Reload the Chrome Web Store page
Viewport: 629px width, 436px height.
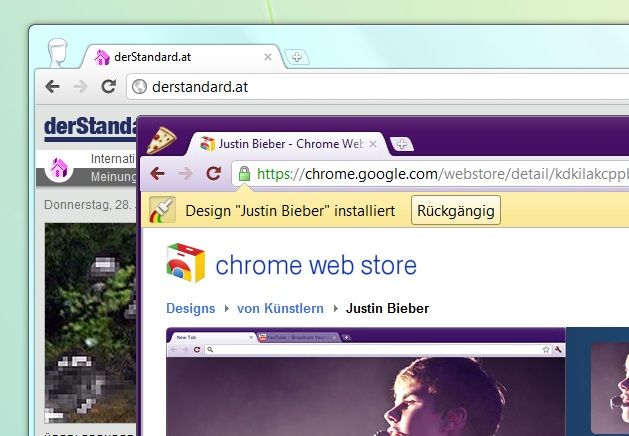click(213, 174)
